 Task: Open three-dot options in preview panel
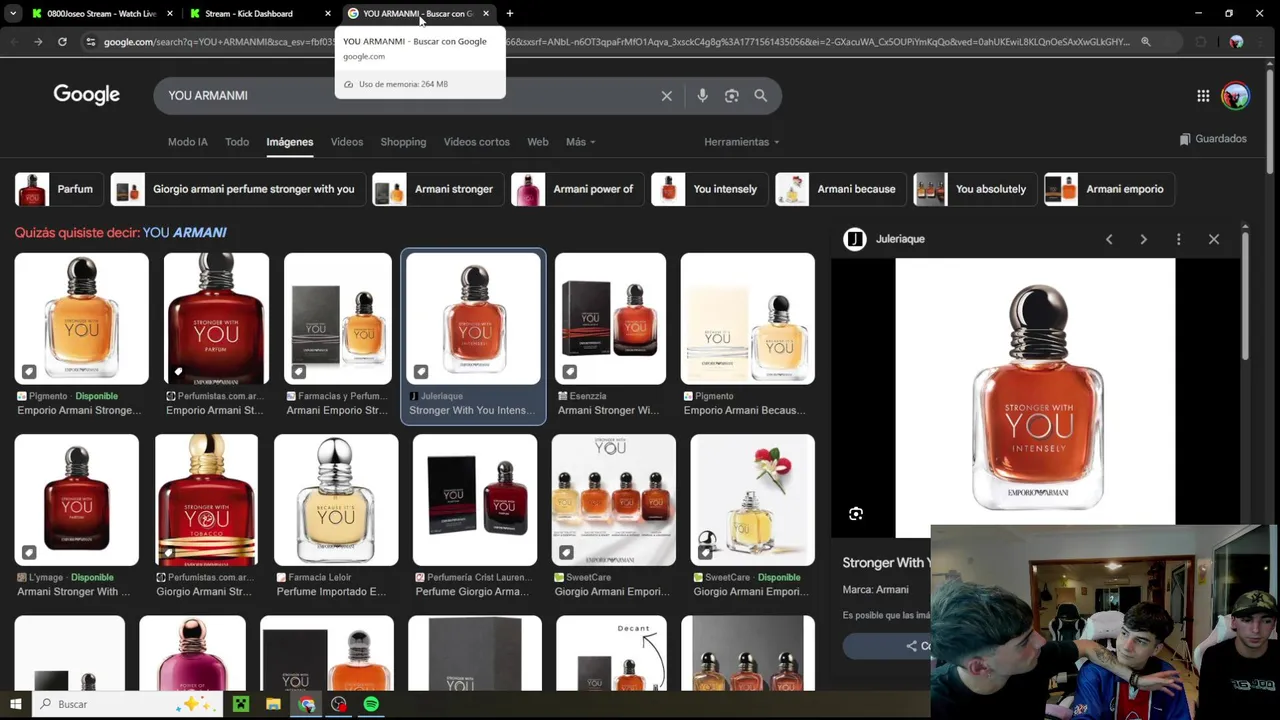click(1178, 239)
